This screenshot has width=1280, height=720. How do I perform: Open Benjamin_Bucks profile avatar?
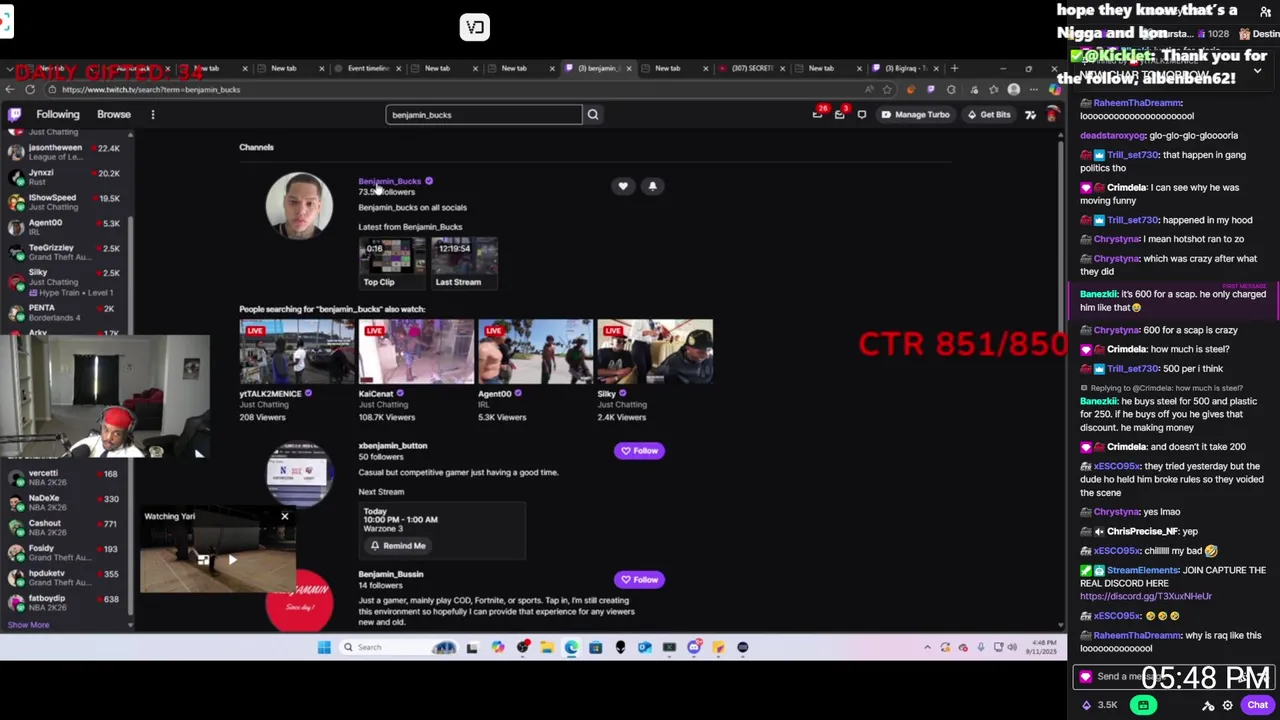299,205
